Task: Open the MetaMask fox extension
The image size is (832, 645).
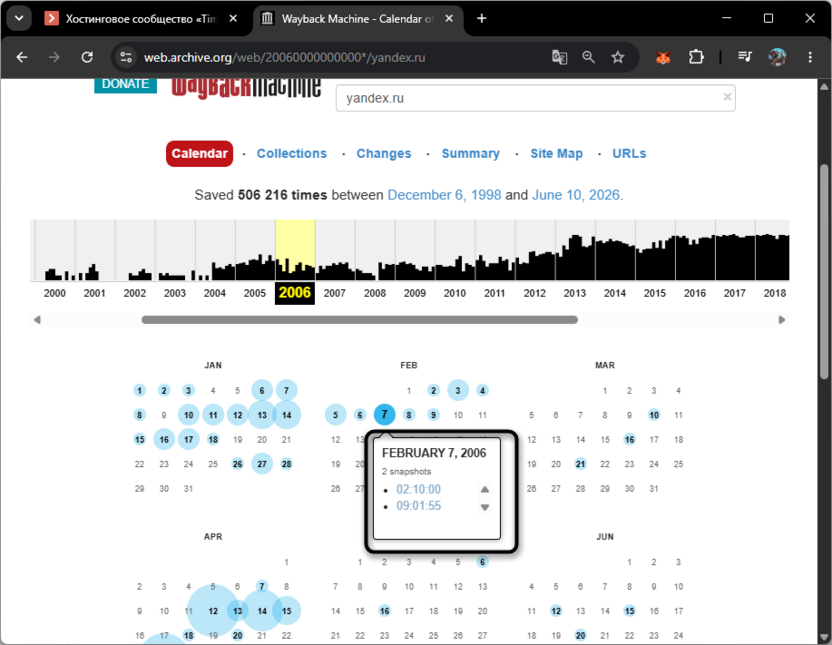Action: click(663, 57)
